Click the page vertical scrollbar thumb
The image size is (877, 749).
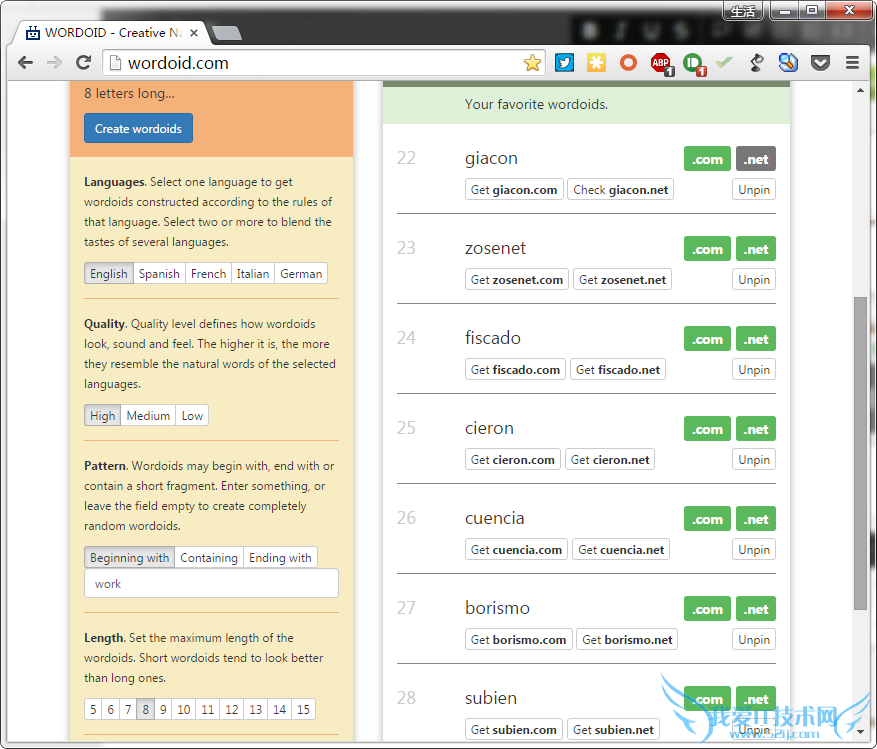click(x=860, y=453)
